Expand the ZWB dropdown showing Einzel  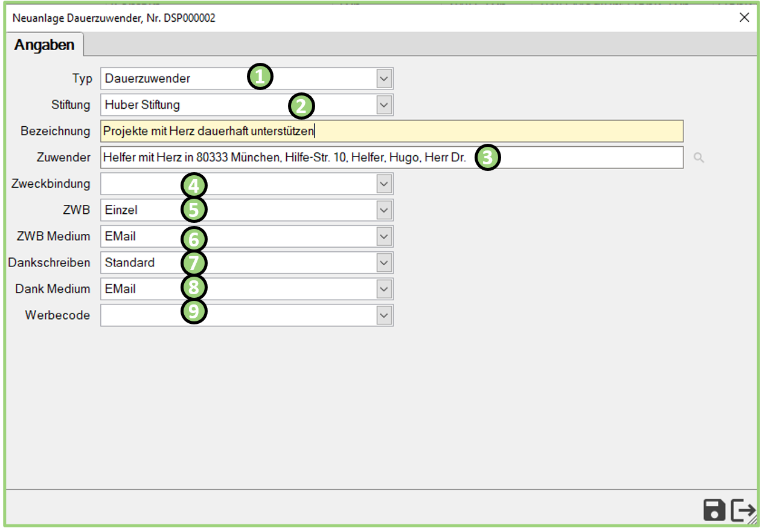point(384,210)
